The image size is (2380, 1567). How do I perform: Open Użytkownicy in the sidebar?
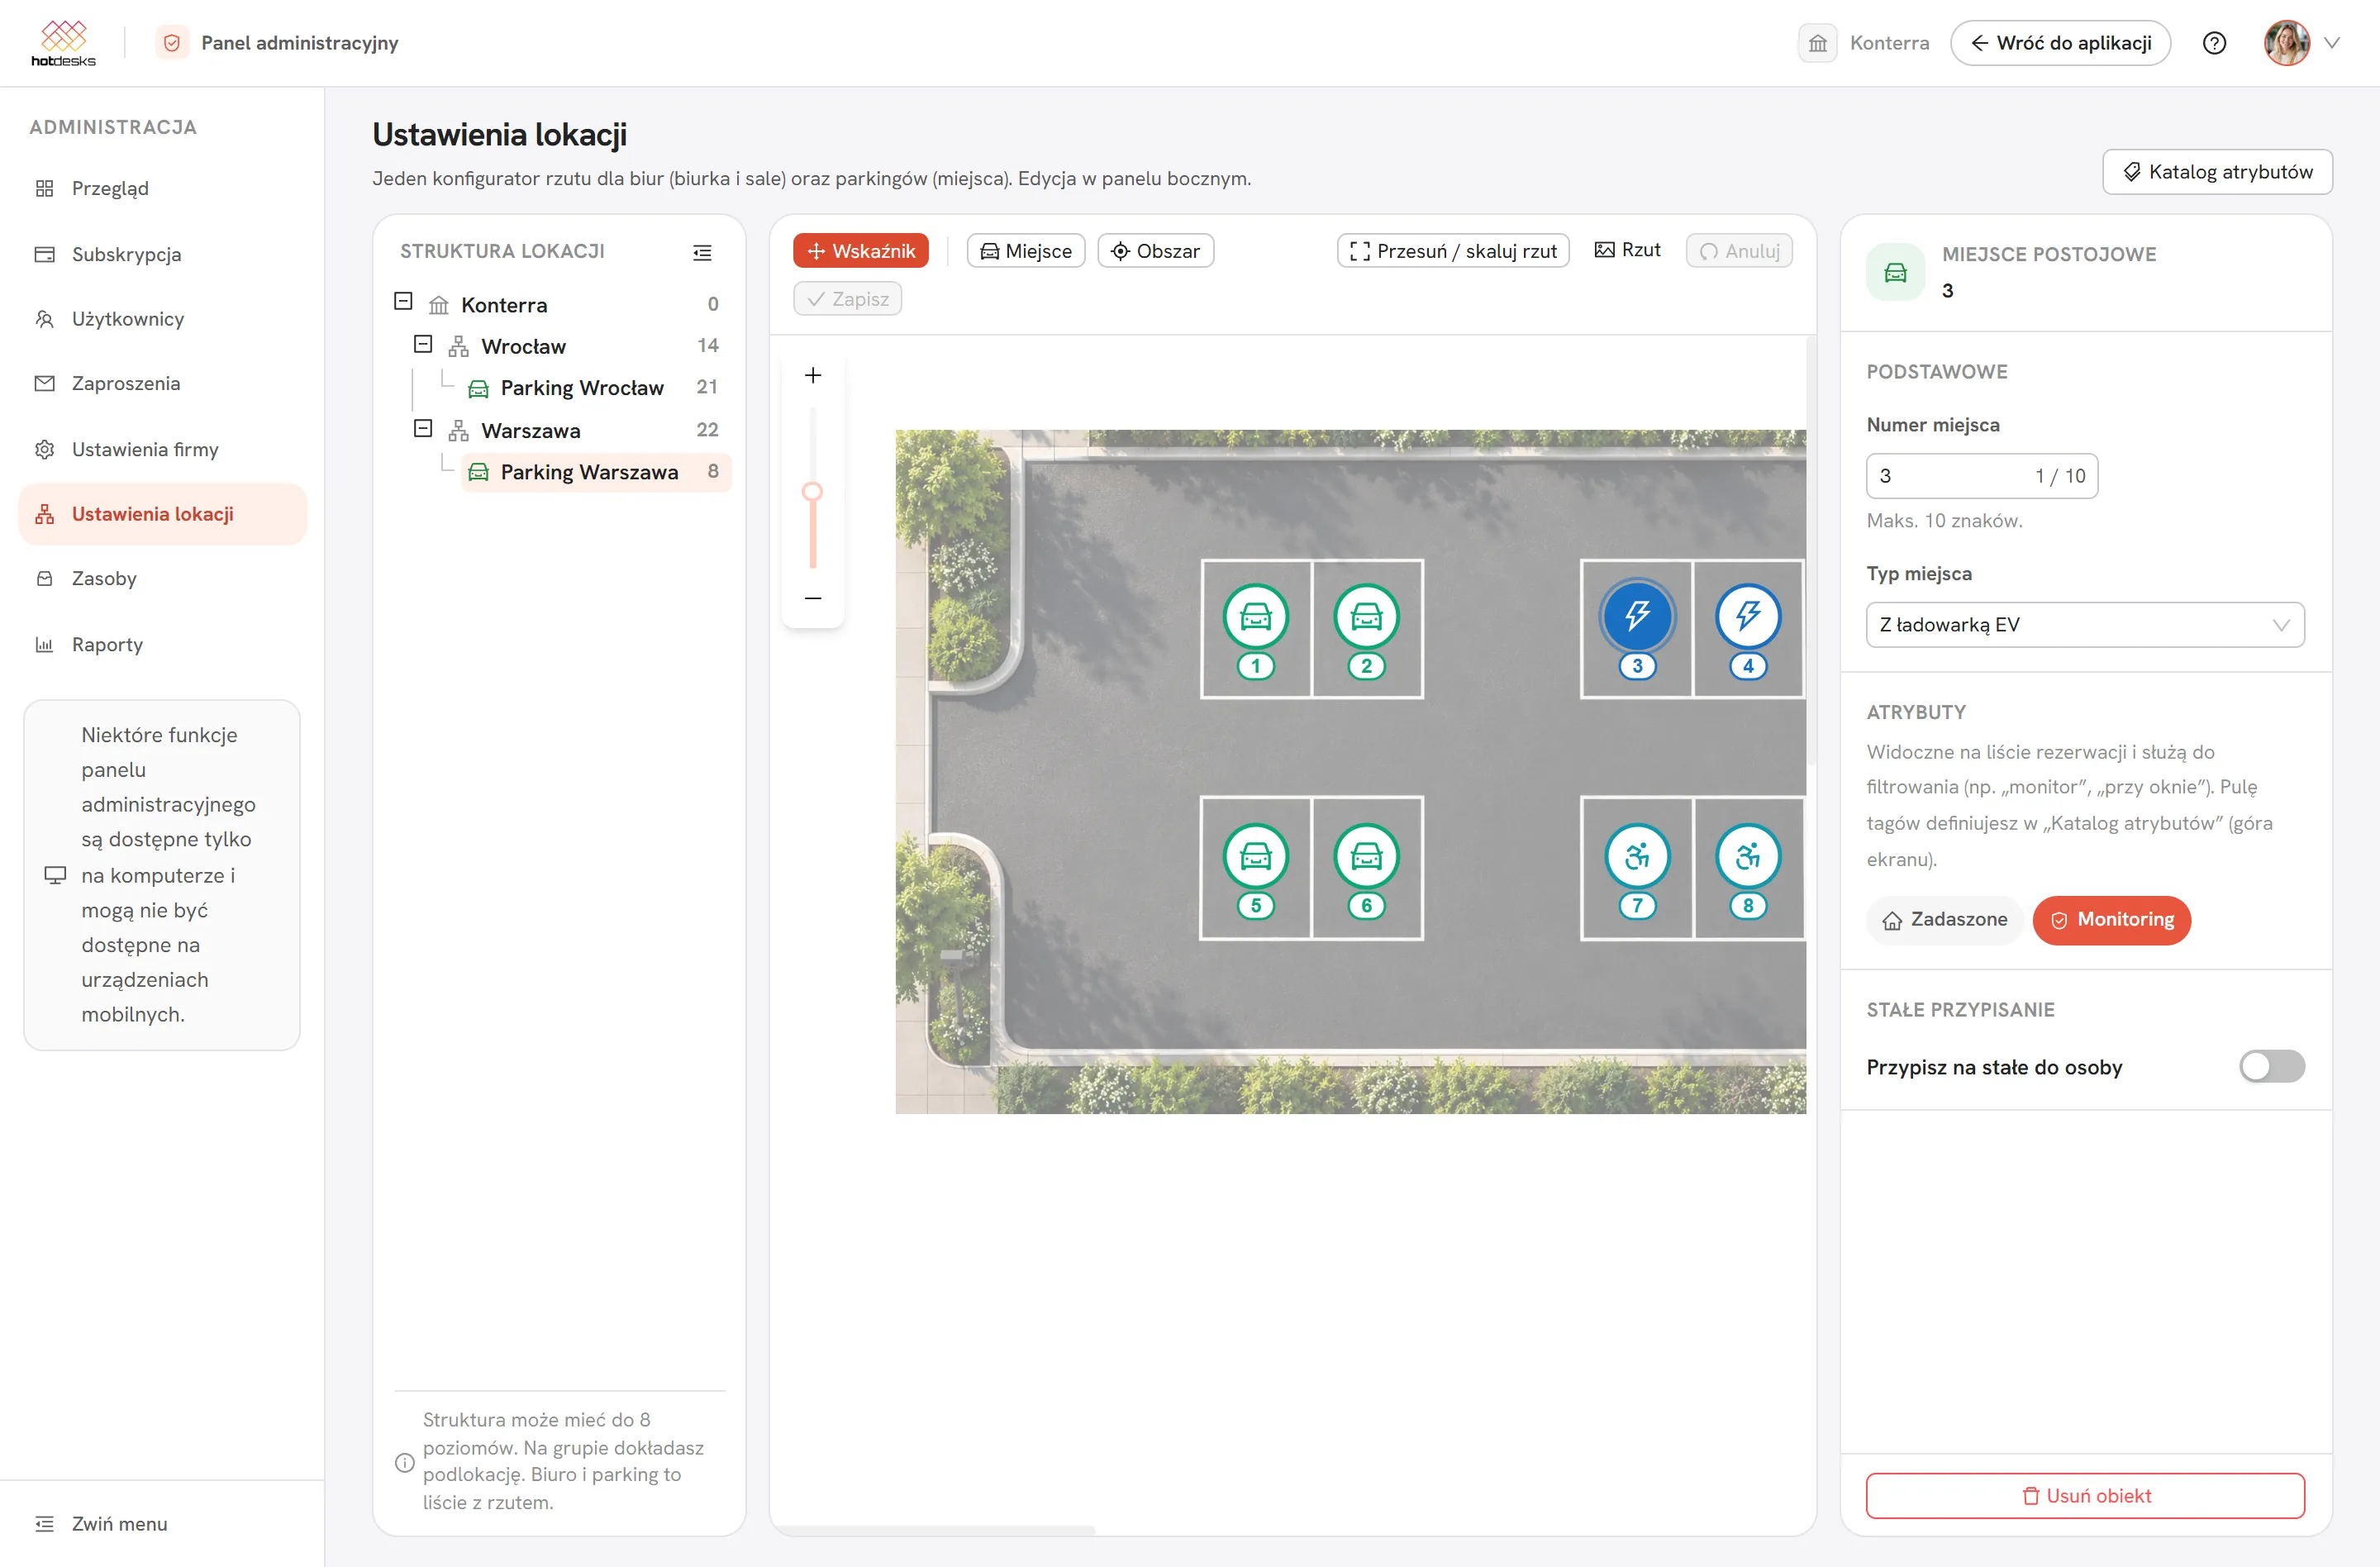162,319
